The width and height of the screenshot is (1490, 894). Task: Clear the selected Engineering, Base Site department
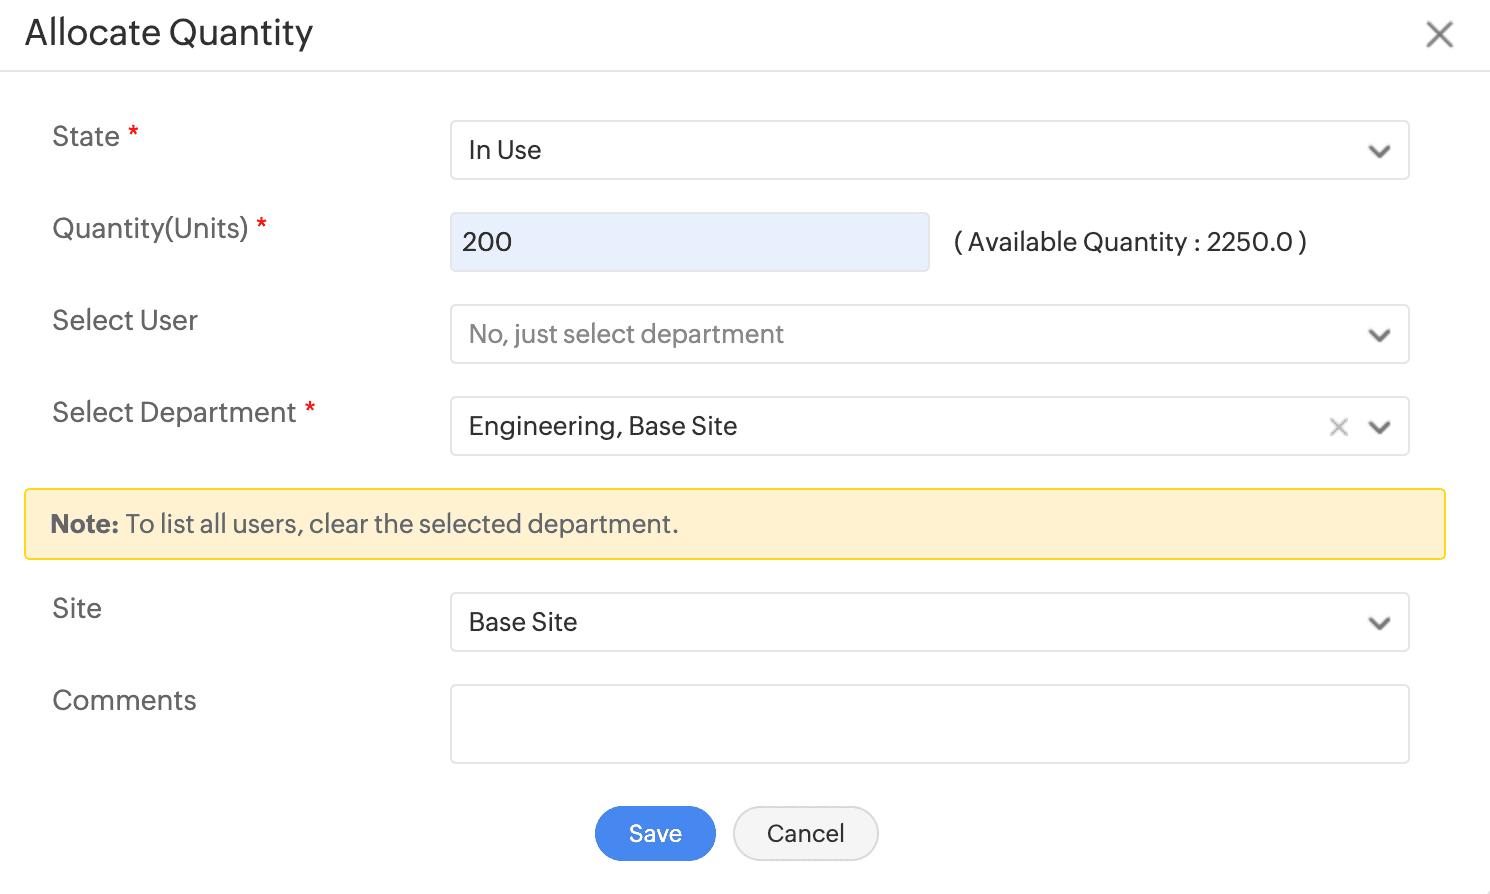point(1338,427)
